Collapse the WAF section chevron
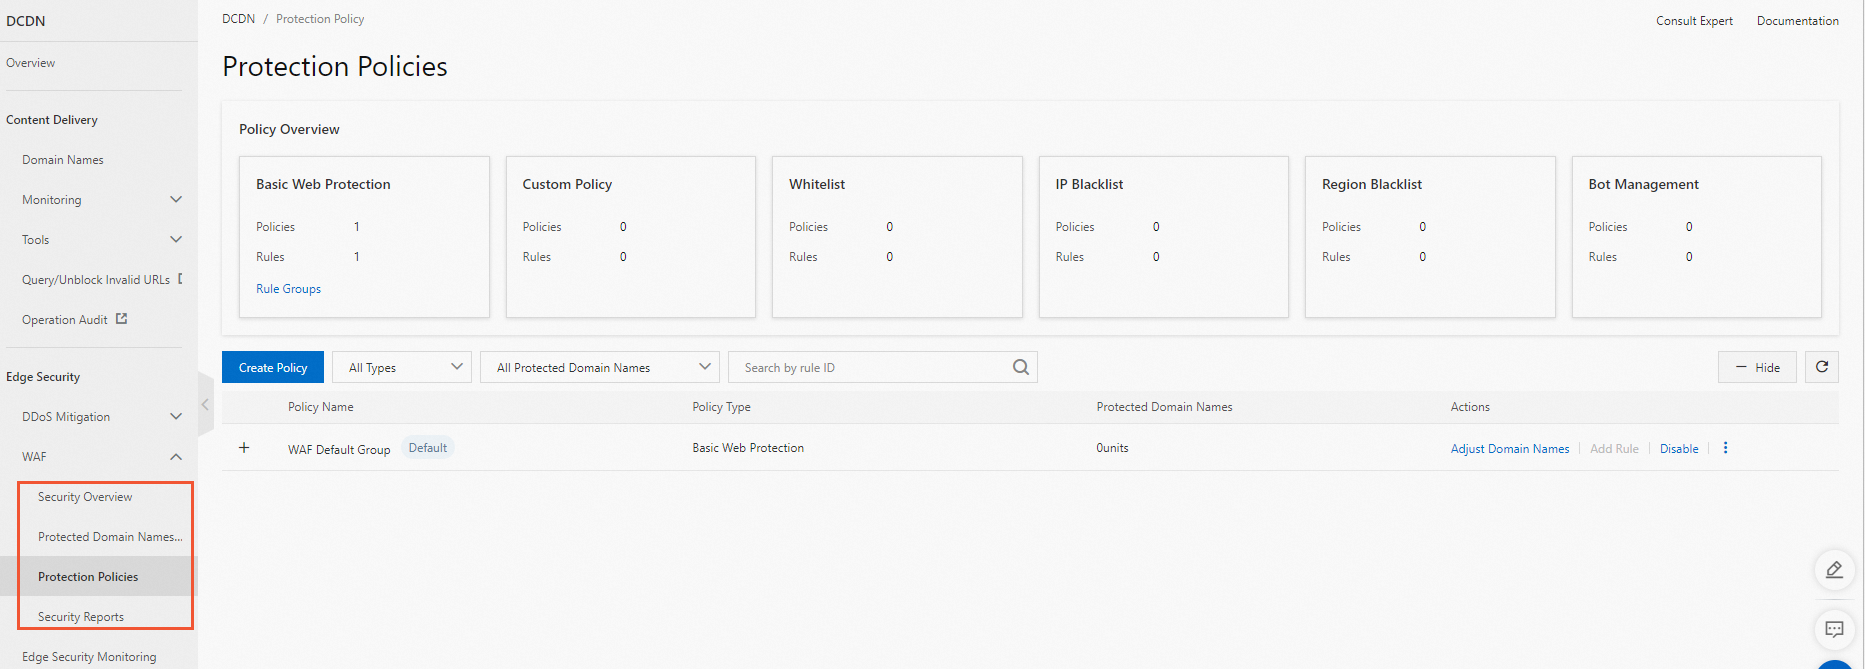 pos(176,456)
